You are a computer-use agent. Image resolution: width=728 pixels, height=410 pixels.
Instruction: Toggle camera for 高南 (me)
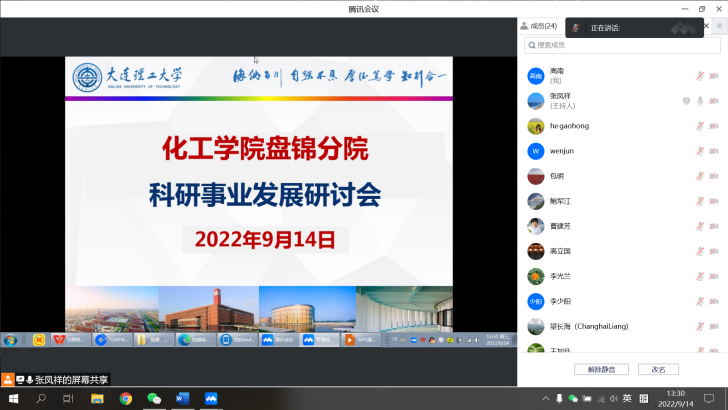[714, 76]
